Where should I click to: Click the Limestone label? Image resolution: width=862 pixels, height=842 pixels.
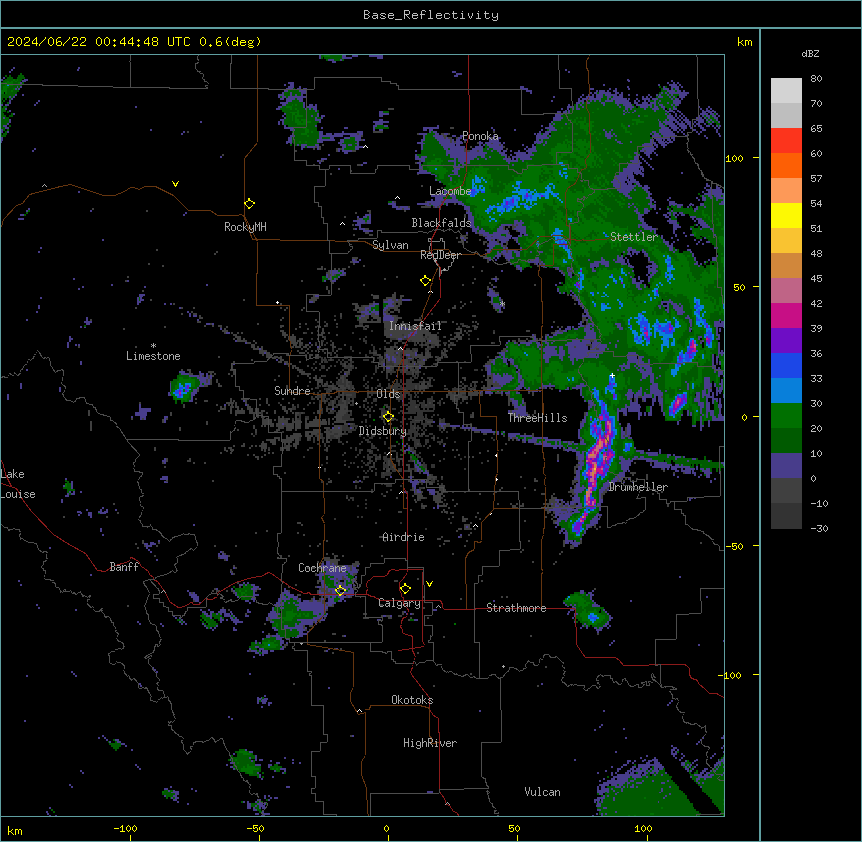click(153, 356)
